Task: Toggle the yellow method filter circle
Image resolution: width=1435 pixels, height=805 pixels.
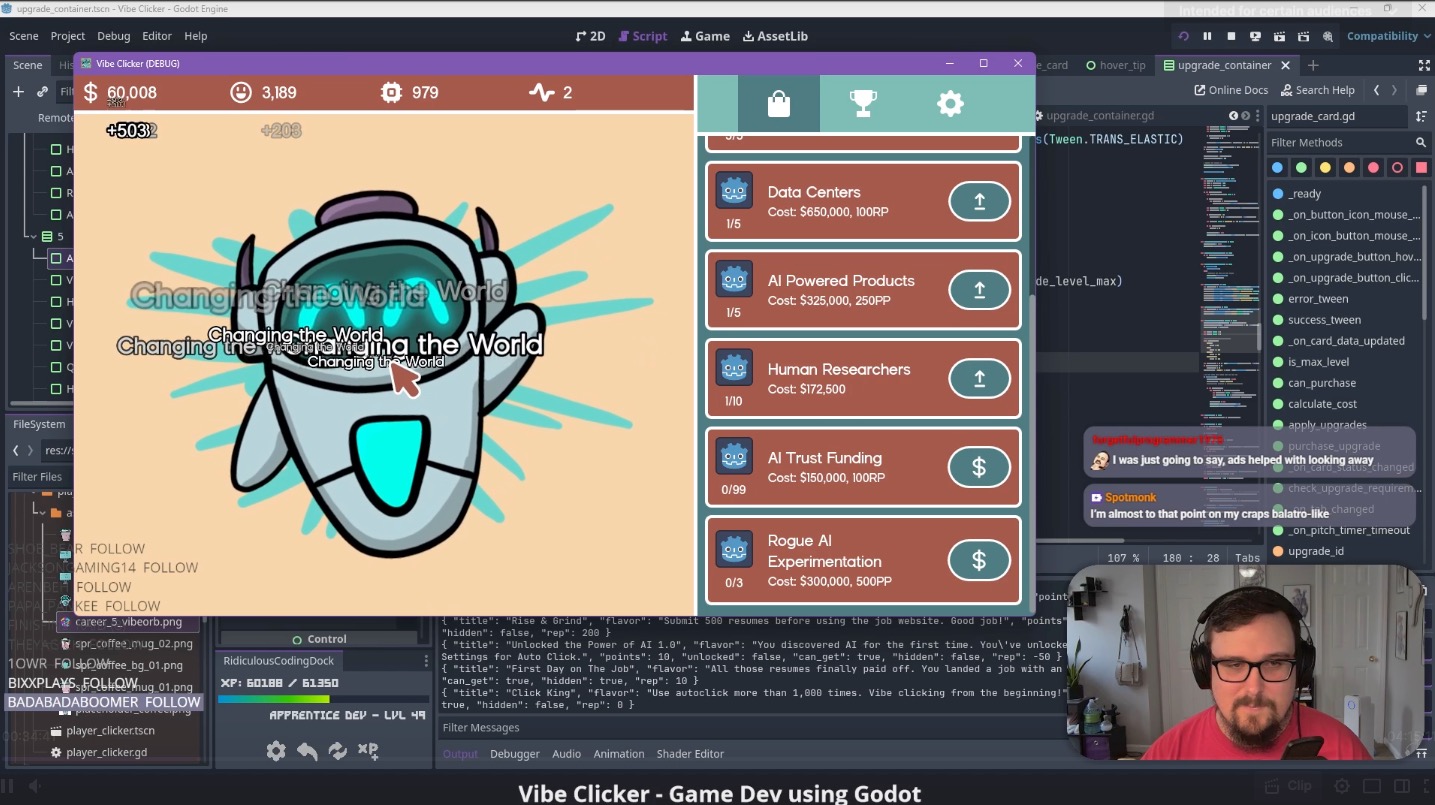Action: 1325,167
